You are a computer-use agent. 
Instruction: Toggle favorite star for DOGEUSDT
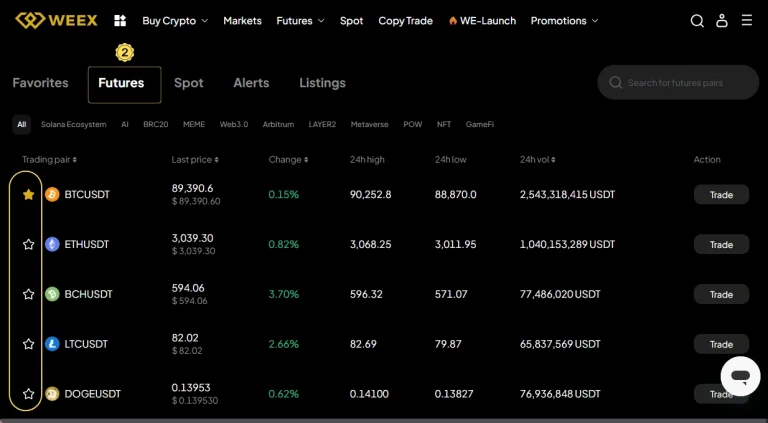pyautogui.click(x=28, y=394)
